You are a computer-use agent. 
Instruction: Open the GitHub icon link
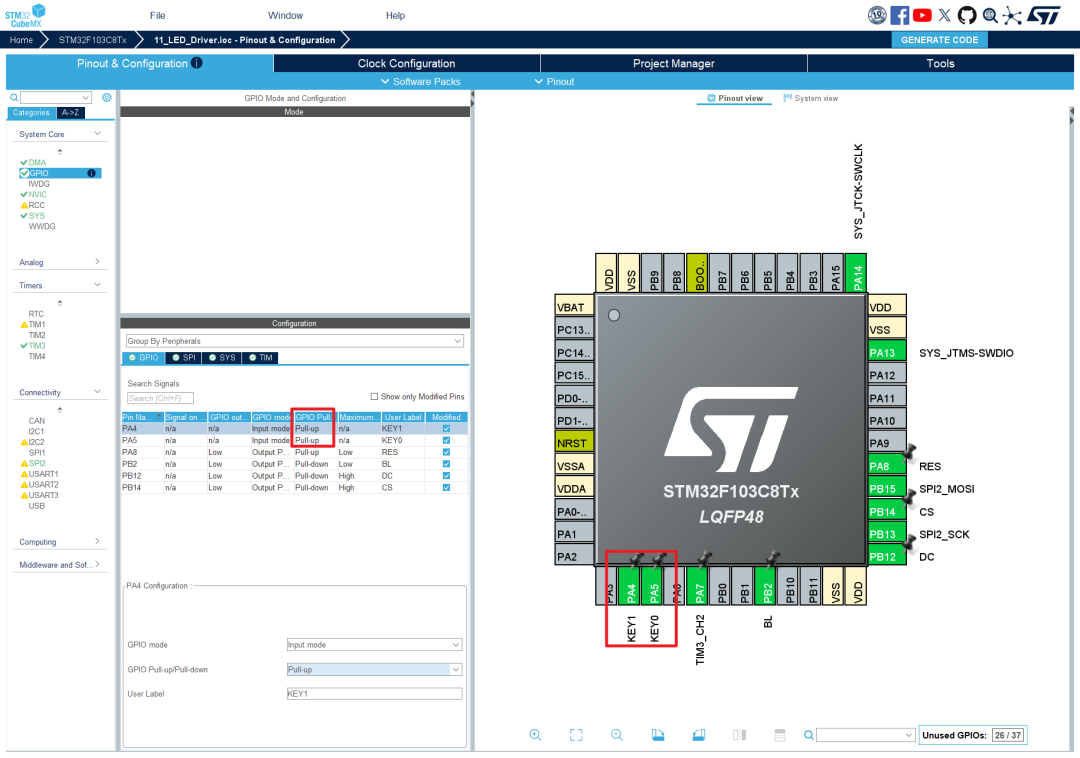click(966, 15)
